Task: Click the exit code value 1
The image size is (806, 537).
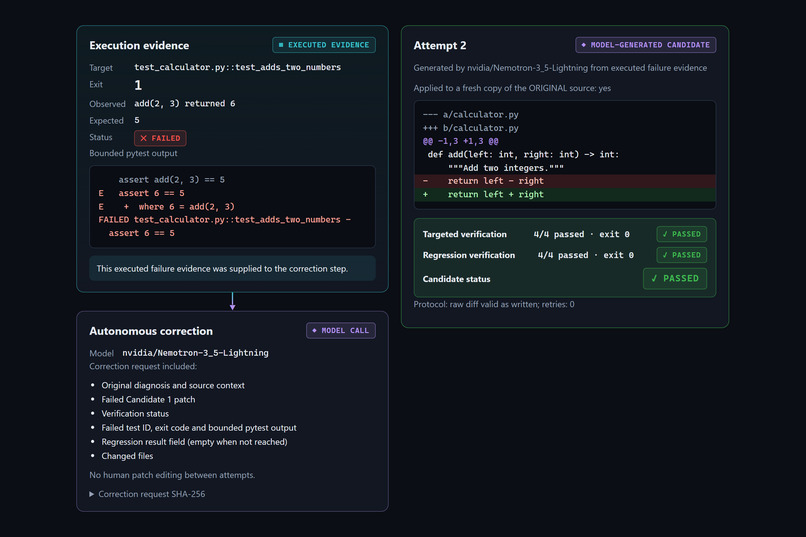Action: pos(138,85)
